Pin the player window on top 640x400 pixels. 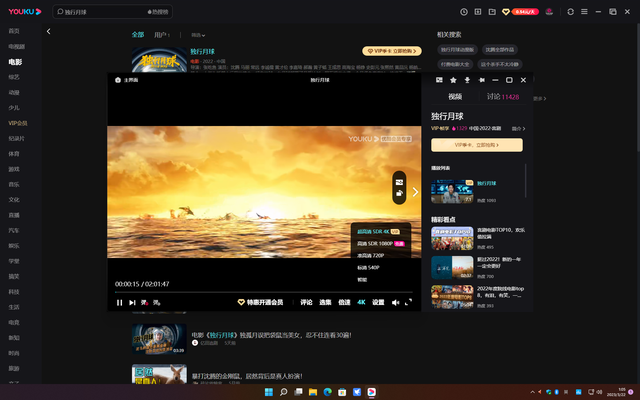pos(482,80)
